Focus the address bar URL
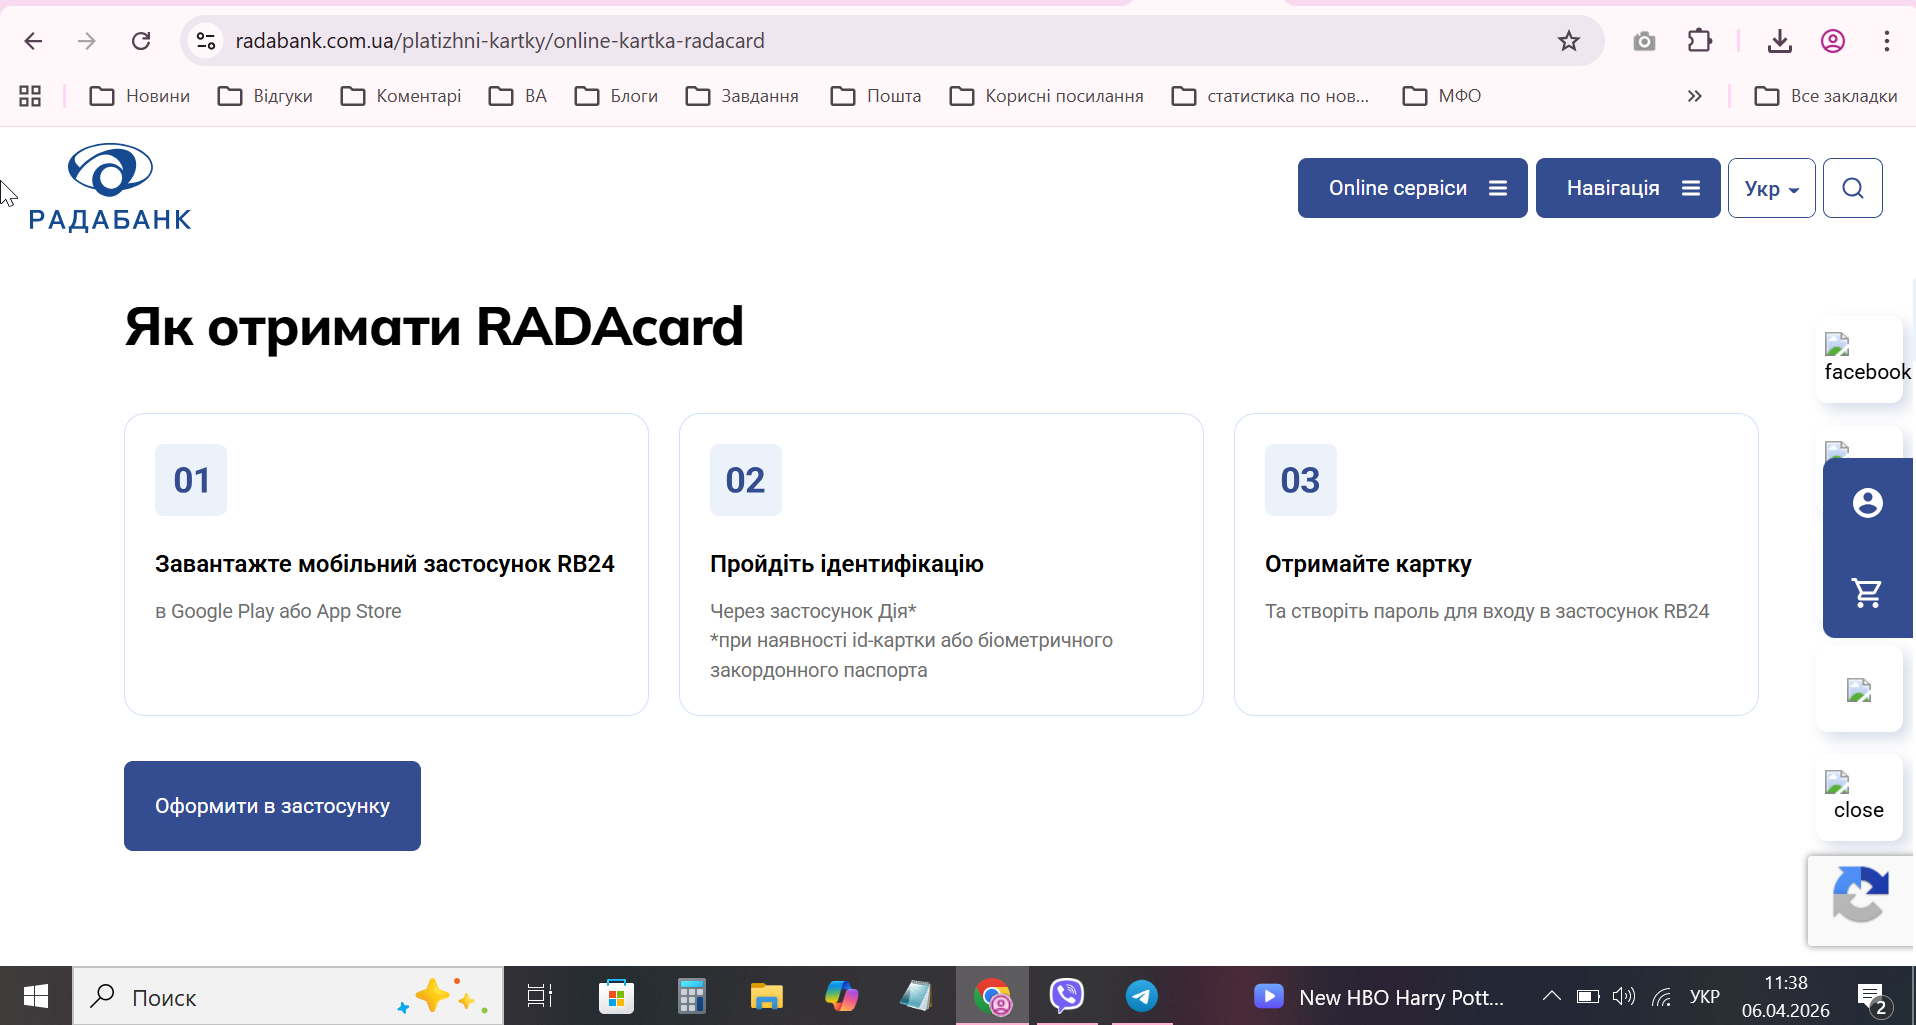 tap(500, 41)
